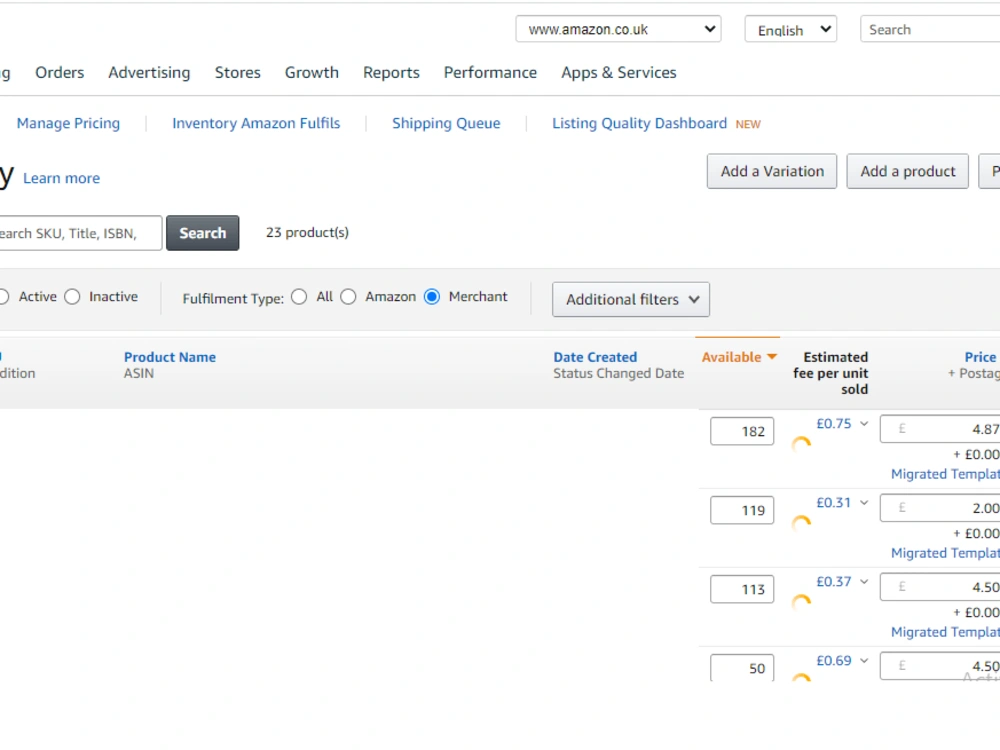
Task: Open the Shipping Queue link
Action: [x=446, y=123]
